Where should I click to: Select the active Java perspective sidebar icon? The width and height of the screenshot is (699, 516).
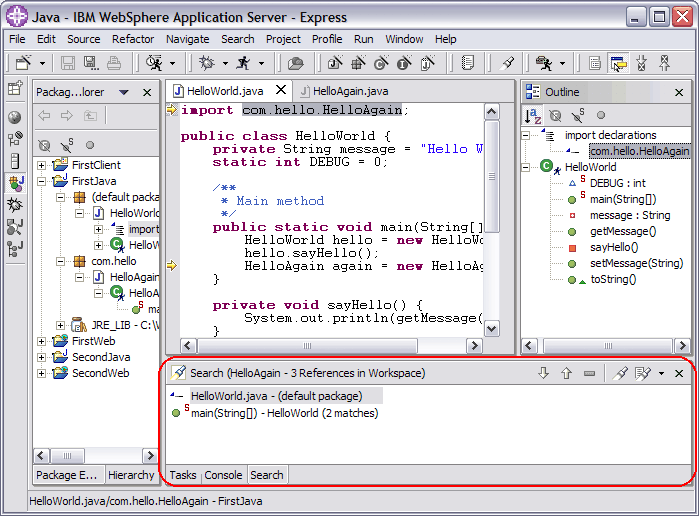[x=16, y=183]
